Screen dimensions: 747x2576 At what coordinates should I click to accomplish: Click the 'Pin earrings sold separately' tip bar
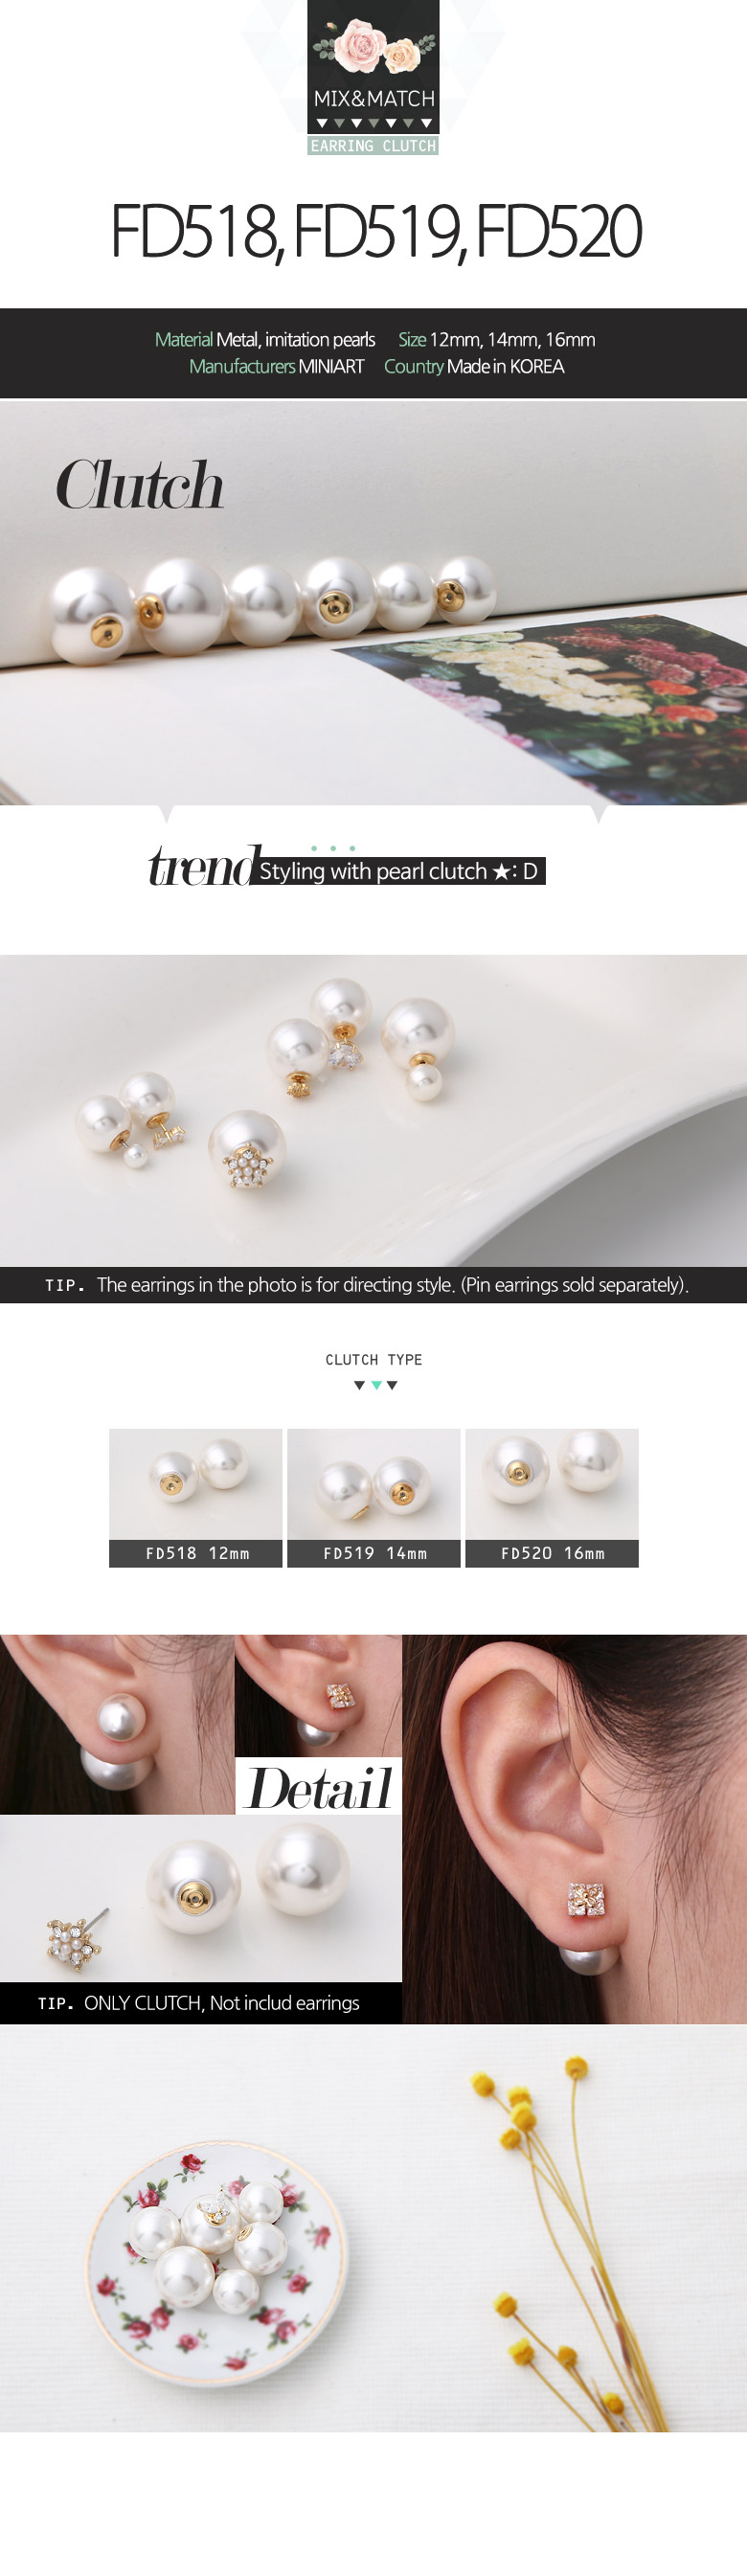point(373,1285)
